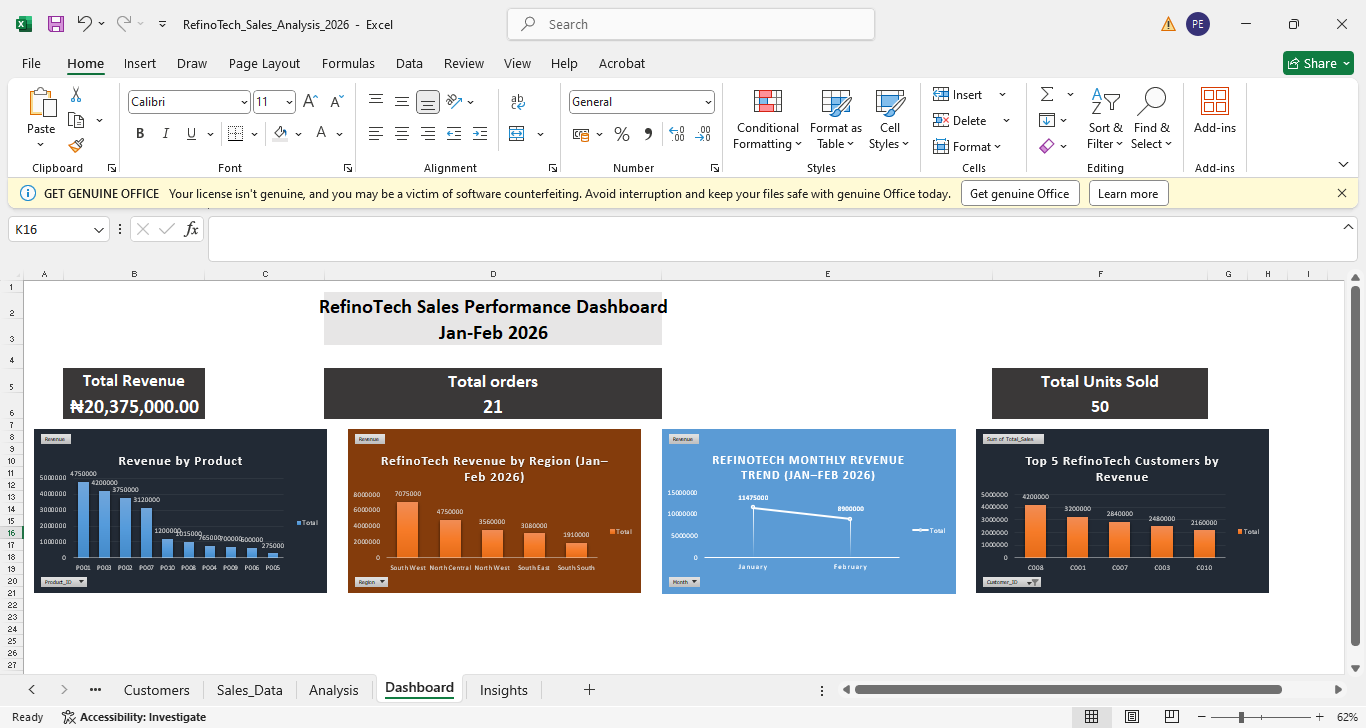The width and height of the screenshot is (1366, 728).
Task: Apply fill color with the paint bucket
Action: [280, 133]
